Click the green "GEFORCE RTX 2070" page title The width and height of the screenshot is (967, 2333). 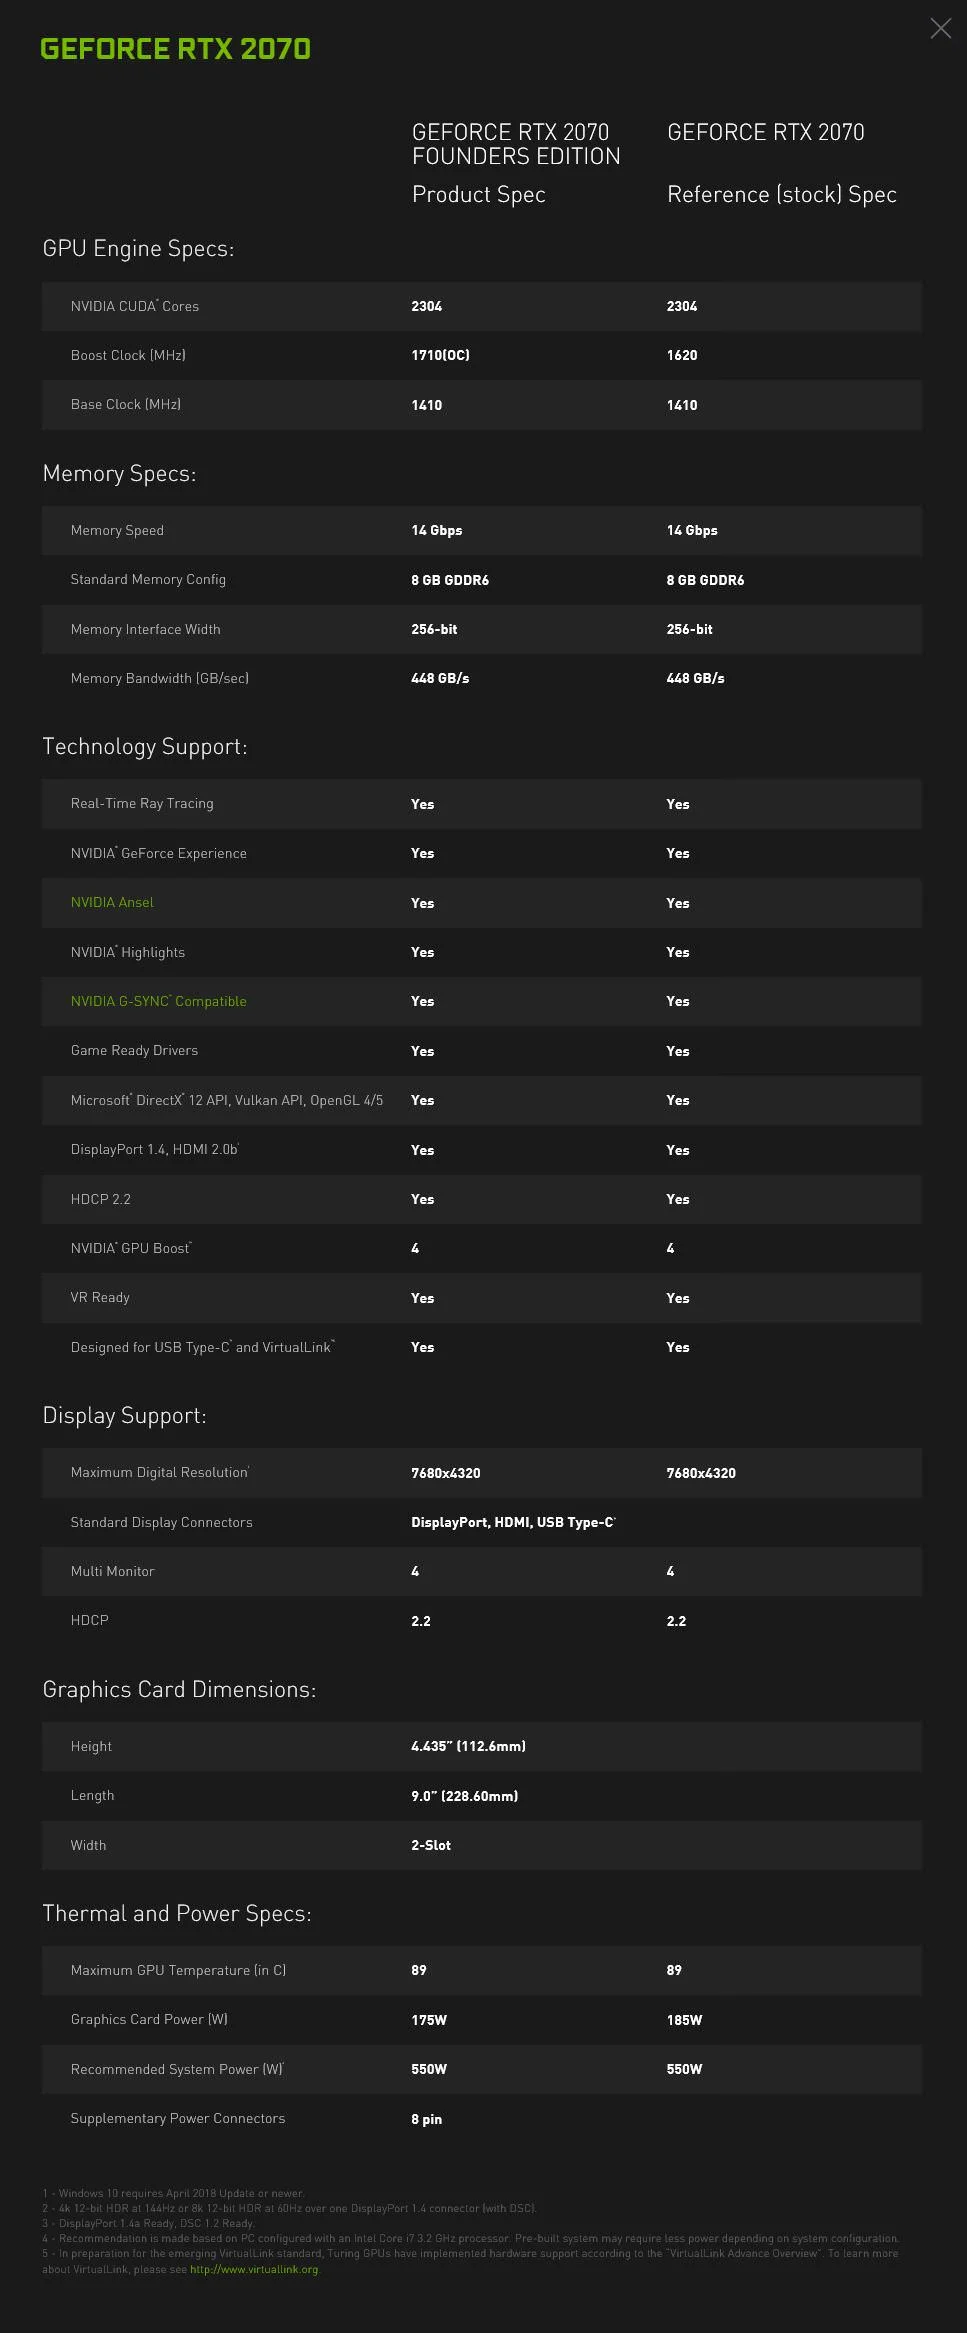(175, 49)
